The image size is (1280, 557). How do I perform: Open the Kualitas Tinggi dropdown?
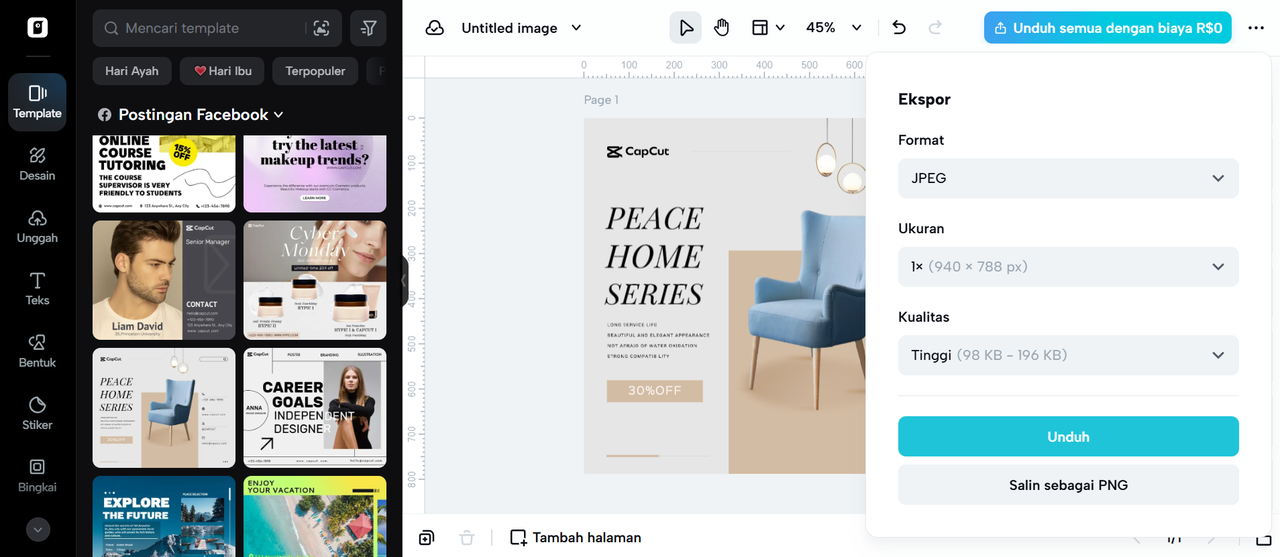pyautogui.click(x=1068, y=355)
